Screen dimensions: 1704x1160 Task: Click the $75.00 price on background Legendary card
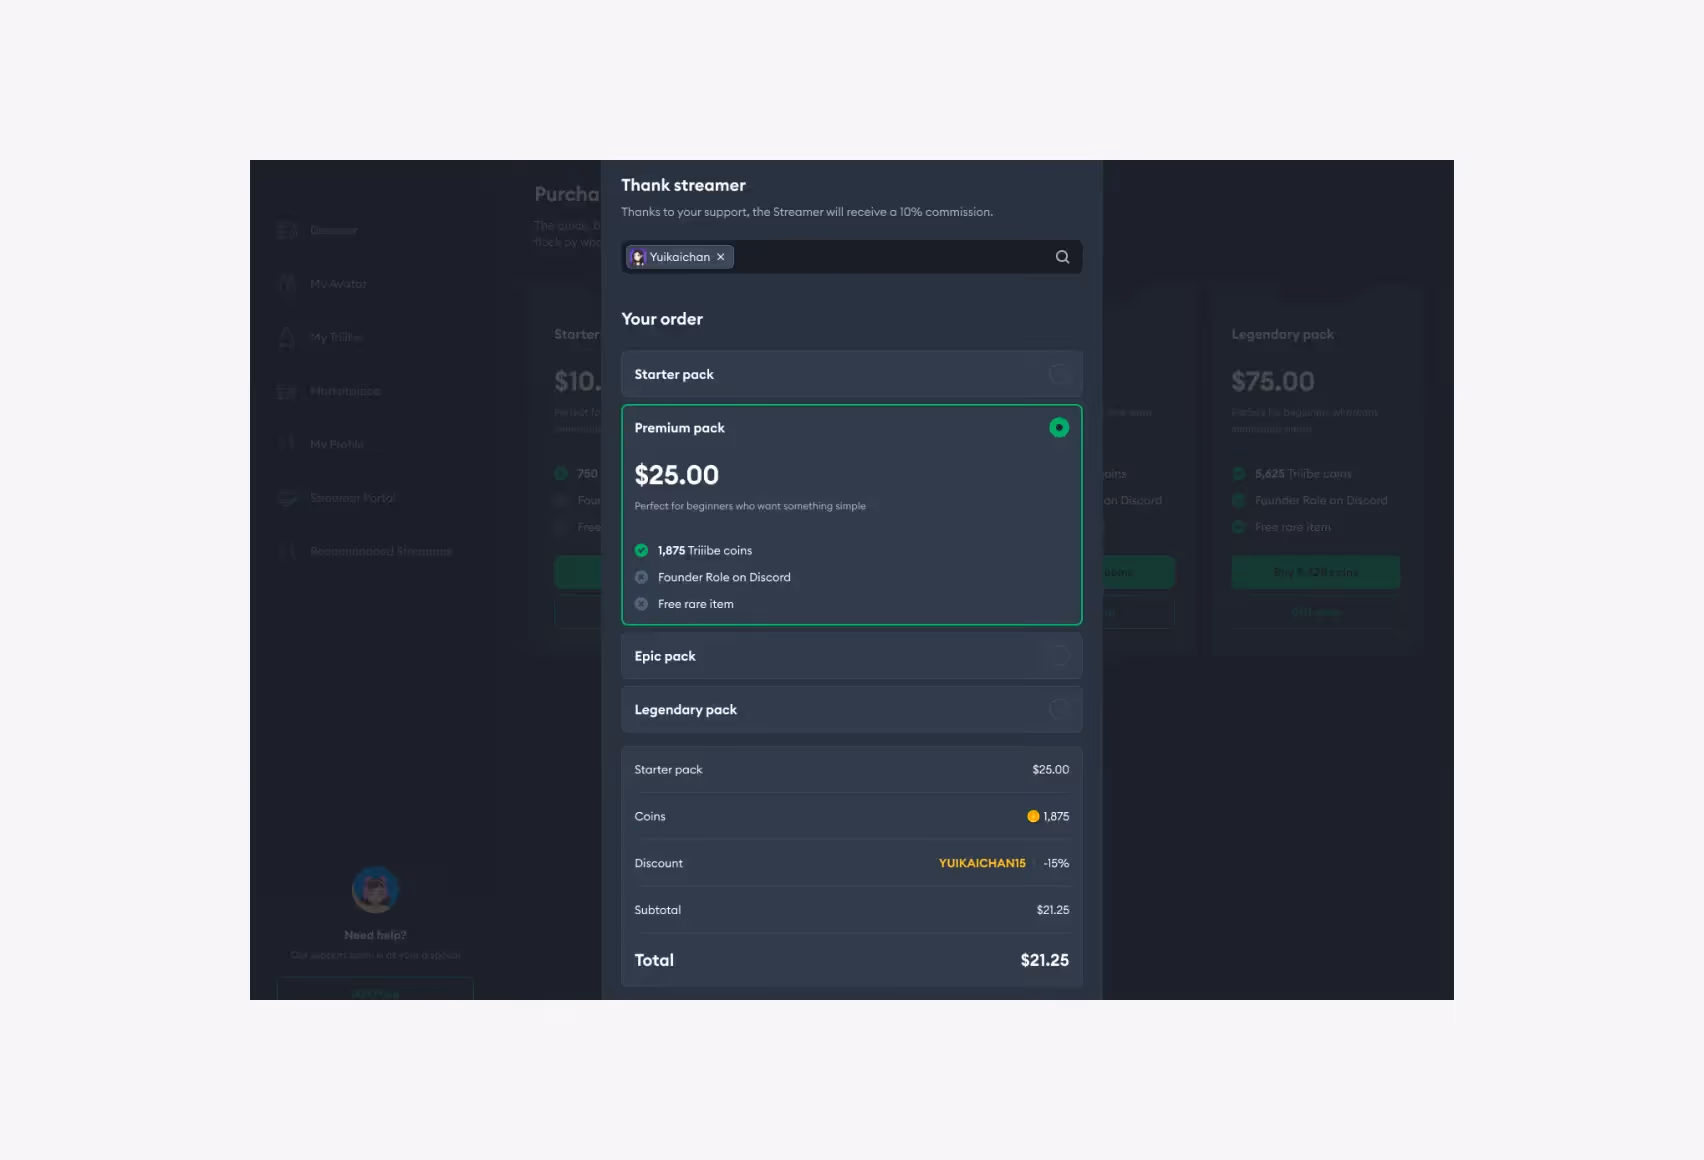point(1272,381)
